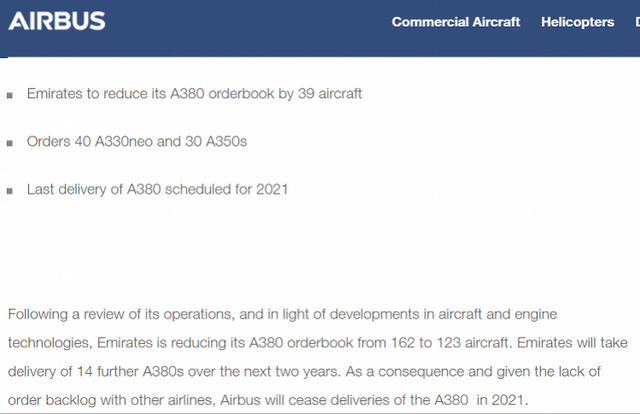Click the bullet marker before 'Orders 40 A330neo'
The width and height of the screenshot is (640, 414).
10,143
